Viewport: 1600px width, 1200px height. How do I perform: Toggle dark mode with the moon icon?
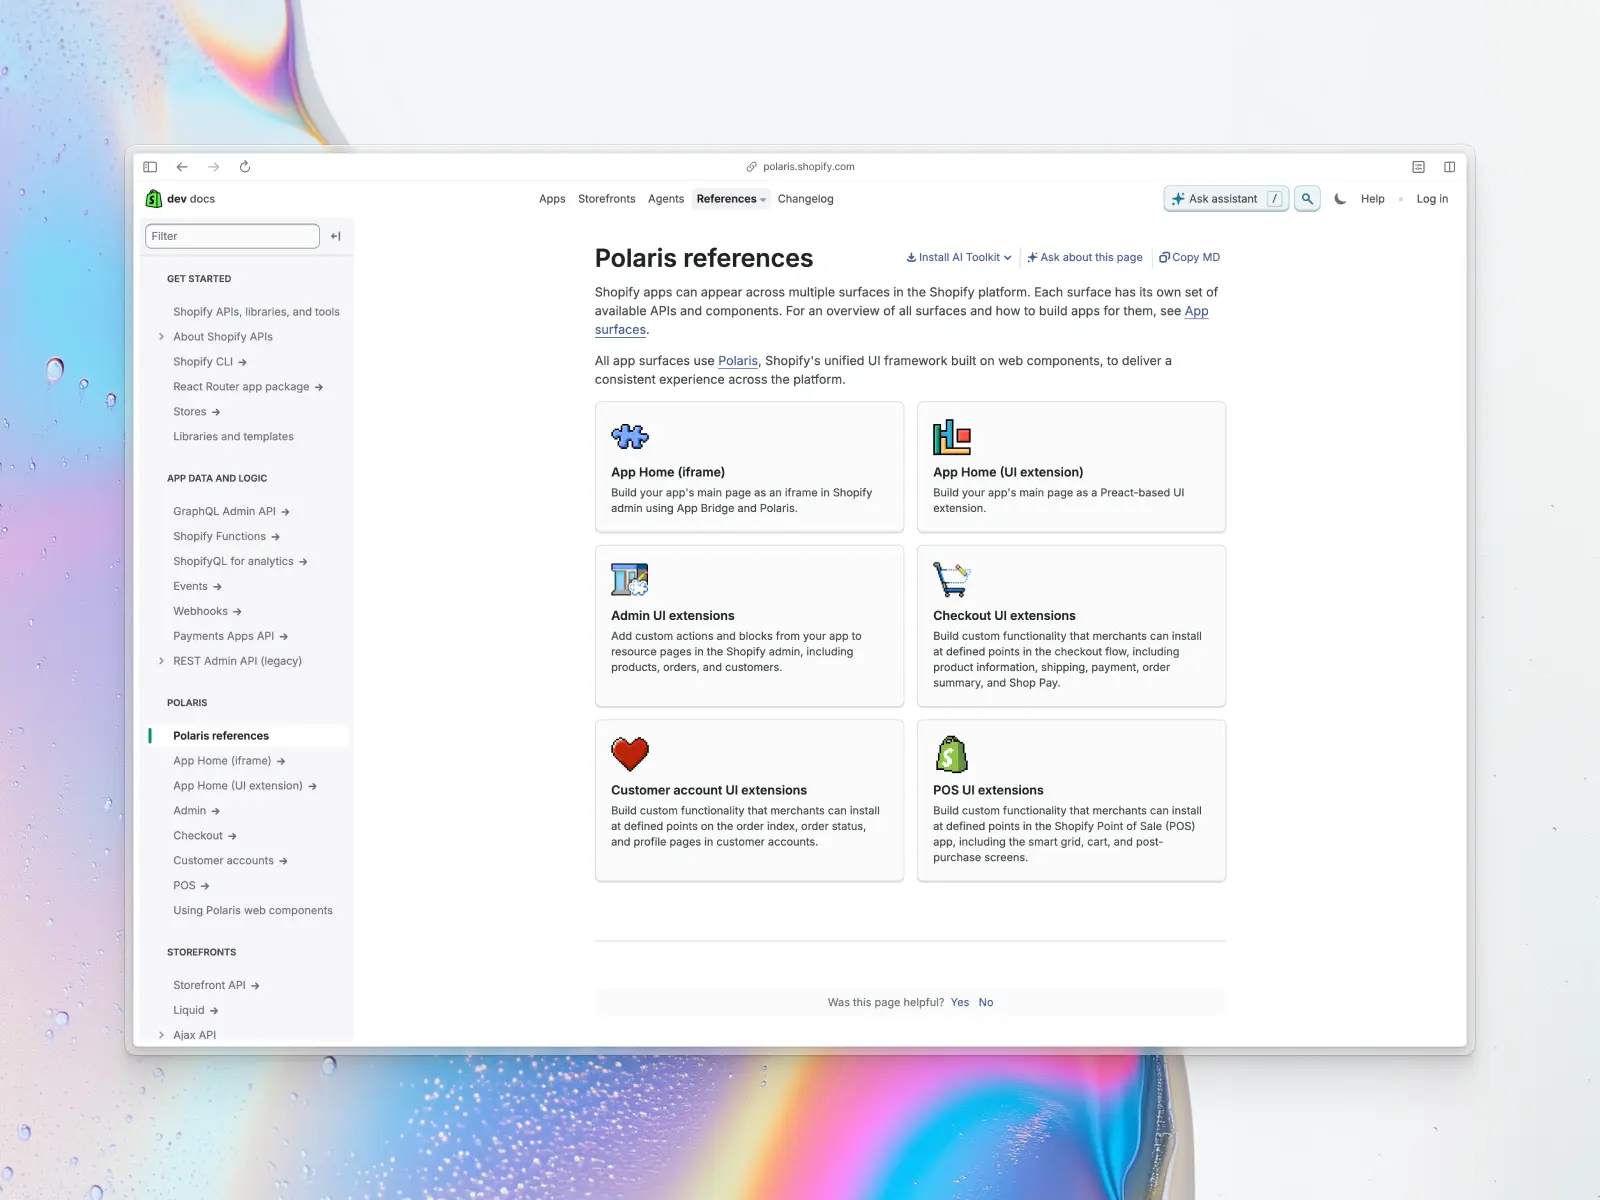(x=1340, y=199)
